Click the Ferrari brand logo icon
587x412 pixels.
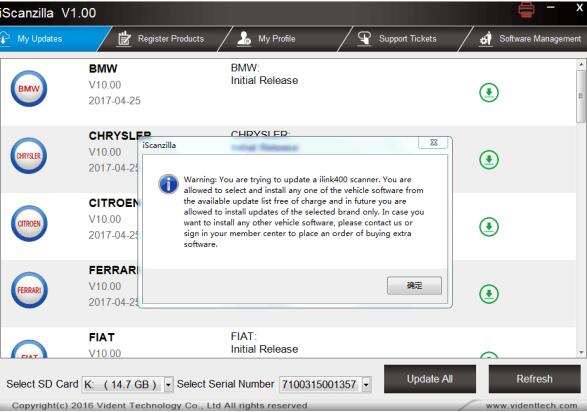29,290
